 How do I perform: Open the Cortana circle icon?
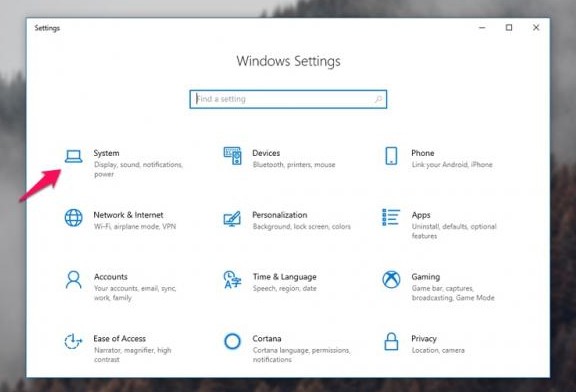233,341
